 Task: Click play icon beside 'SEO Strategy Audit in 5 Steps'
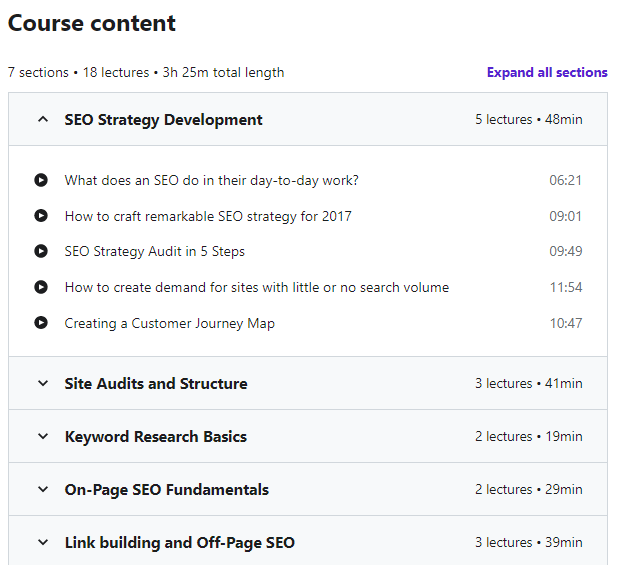(41, 251)
